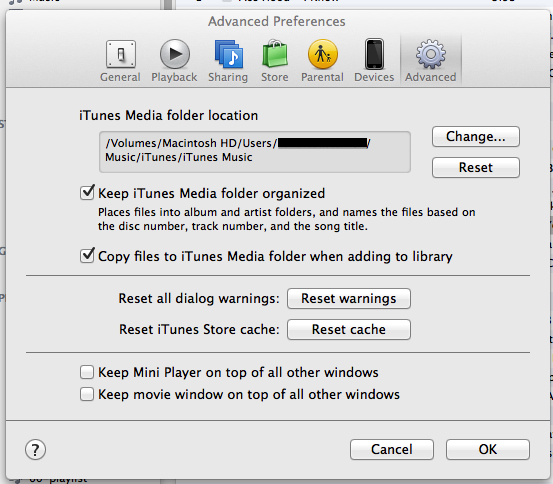Click the Places files into album description text

click(x=286, y=219)
